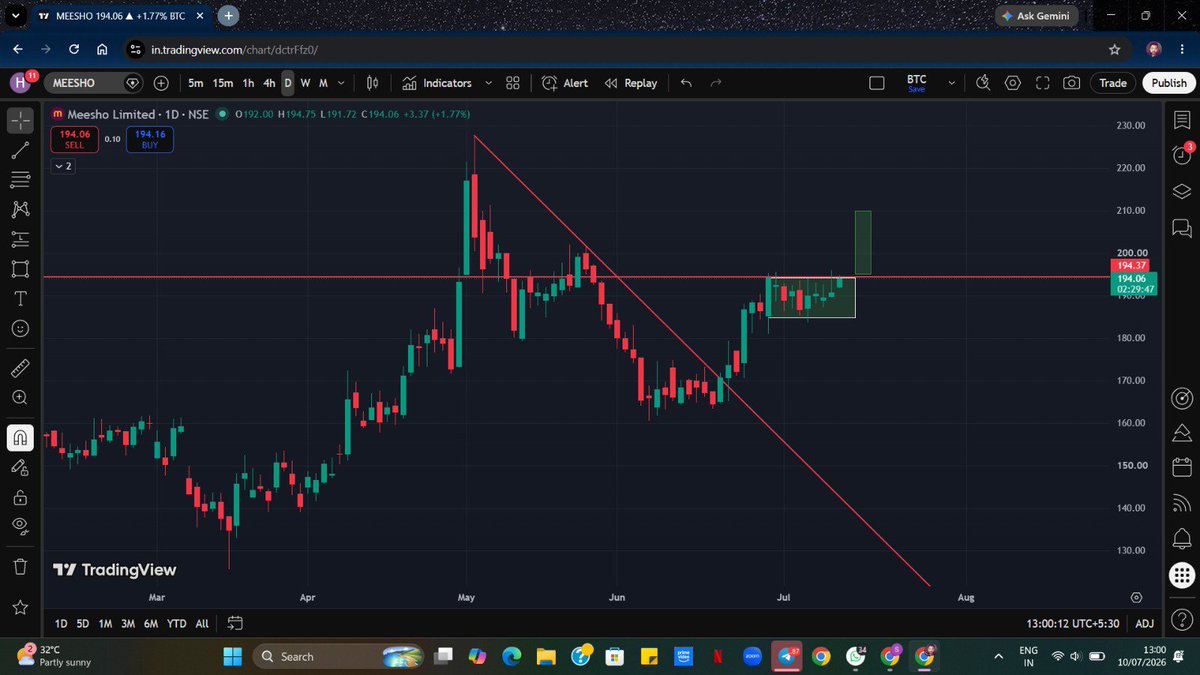1200x675 pixels.
Task: Open the watchlist panel icon
Action: [1181, 121]
